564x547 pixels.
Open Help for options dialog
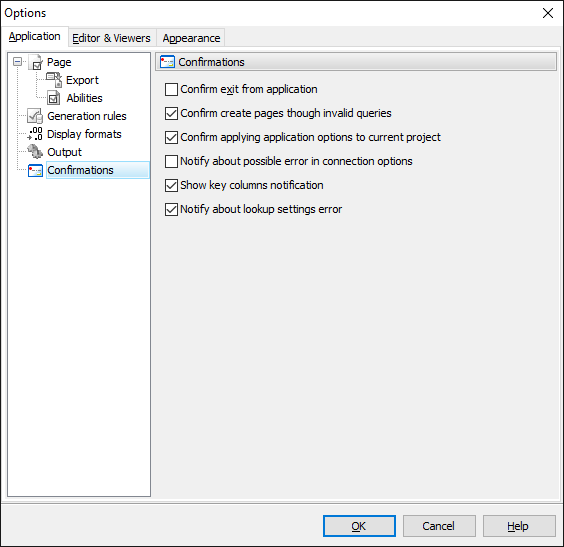pos(519,526)
